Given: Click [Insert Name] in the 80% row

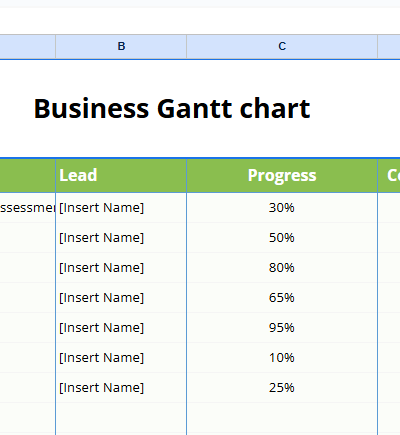Looking at the screenshot, I should point(101,268).
